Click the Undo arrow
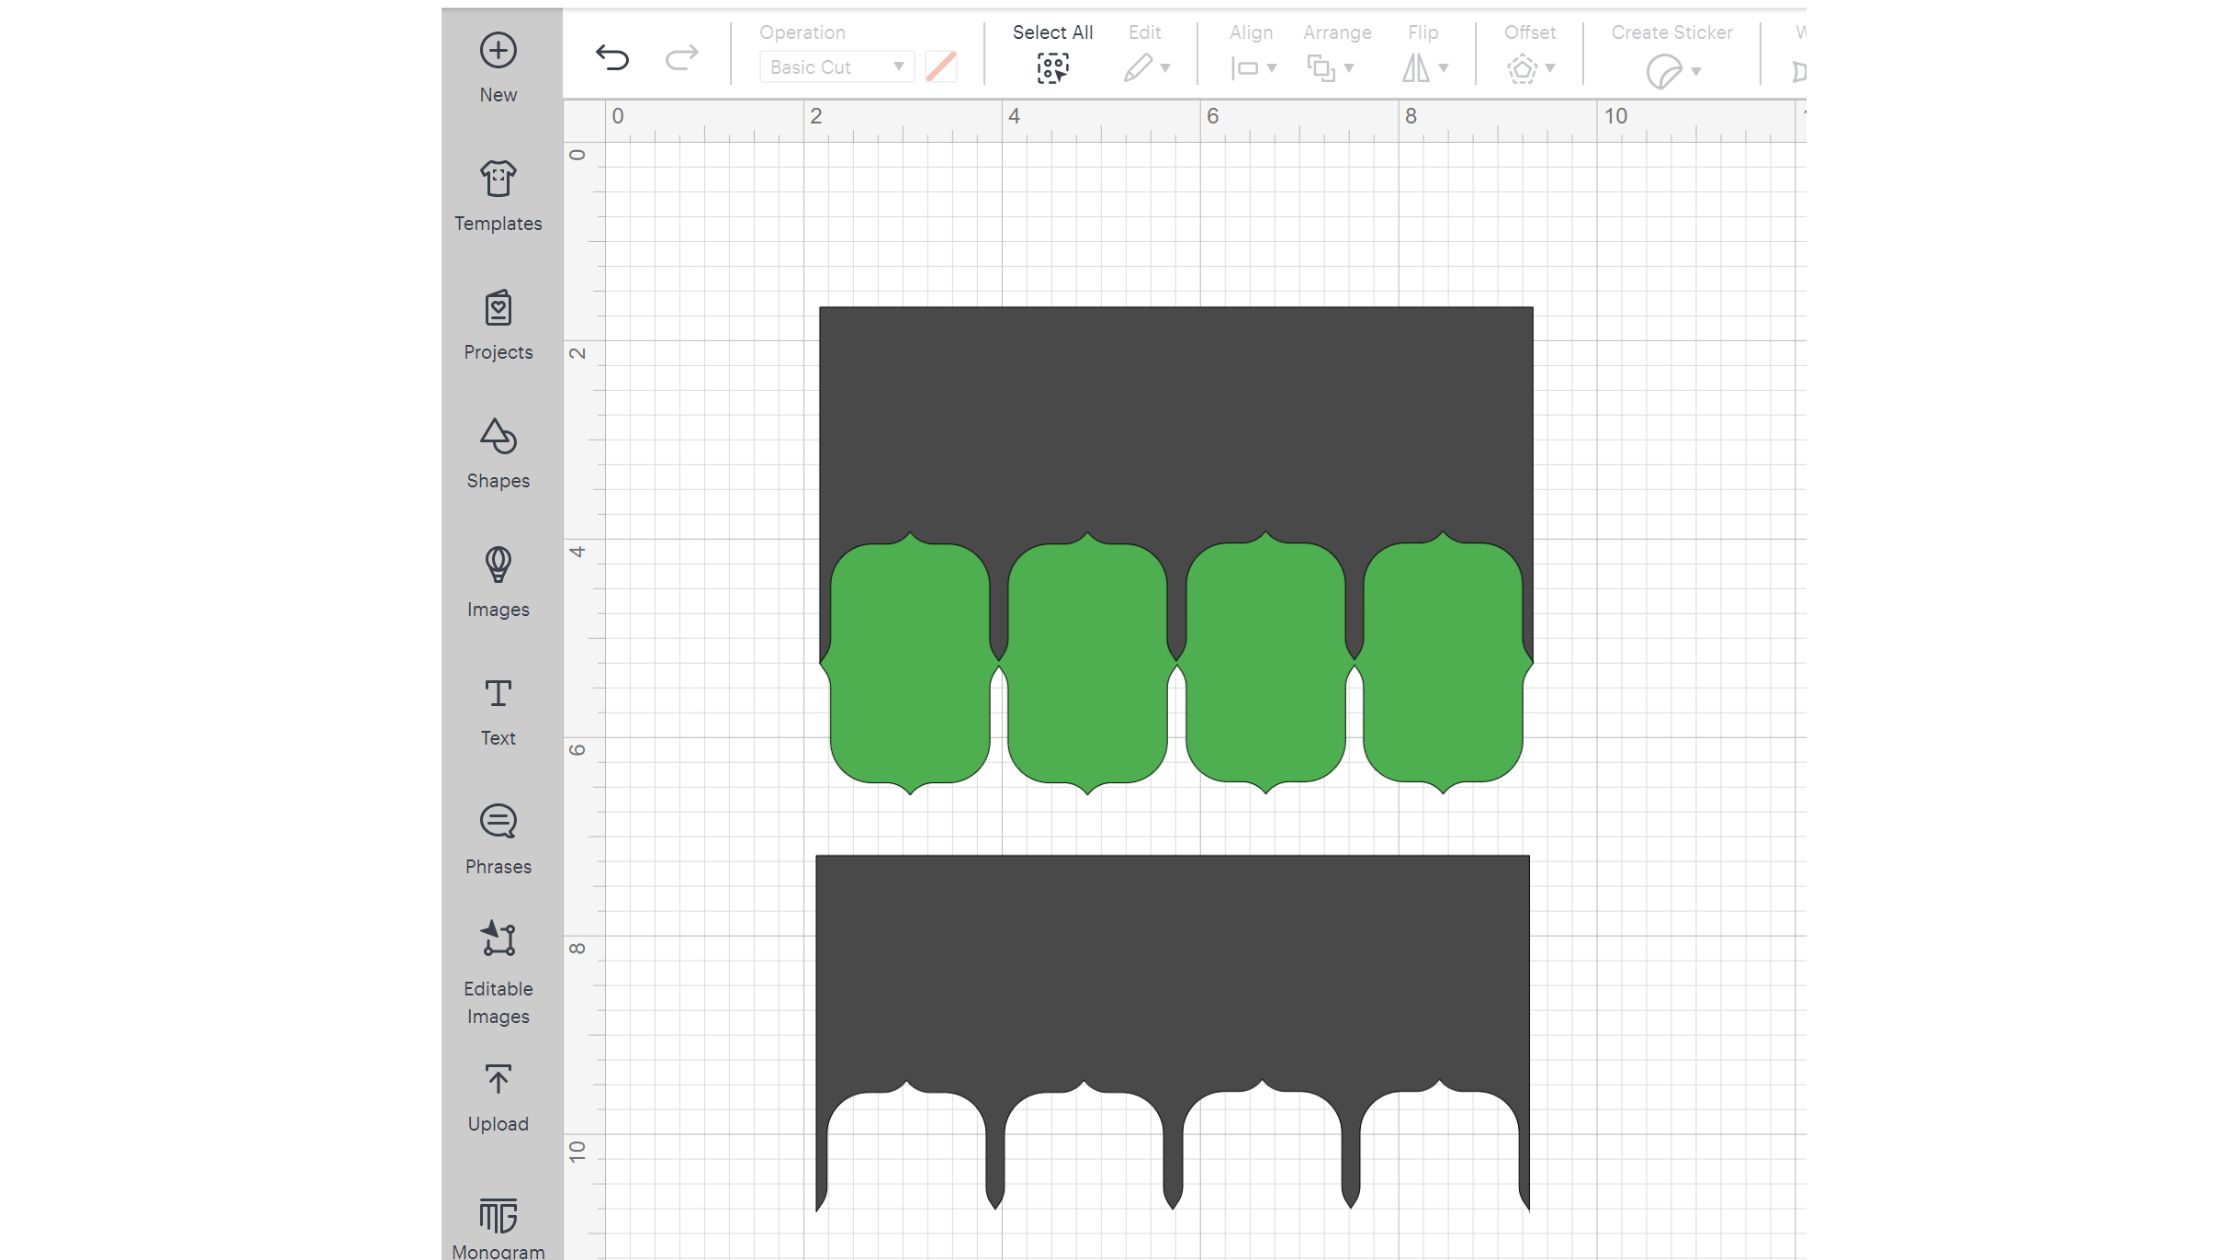 pyautogui.click(x=612, y=57)
